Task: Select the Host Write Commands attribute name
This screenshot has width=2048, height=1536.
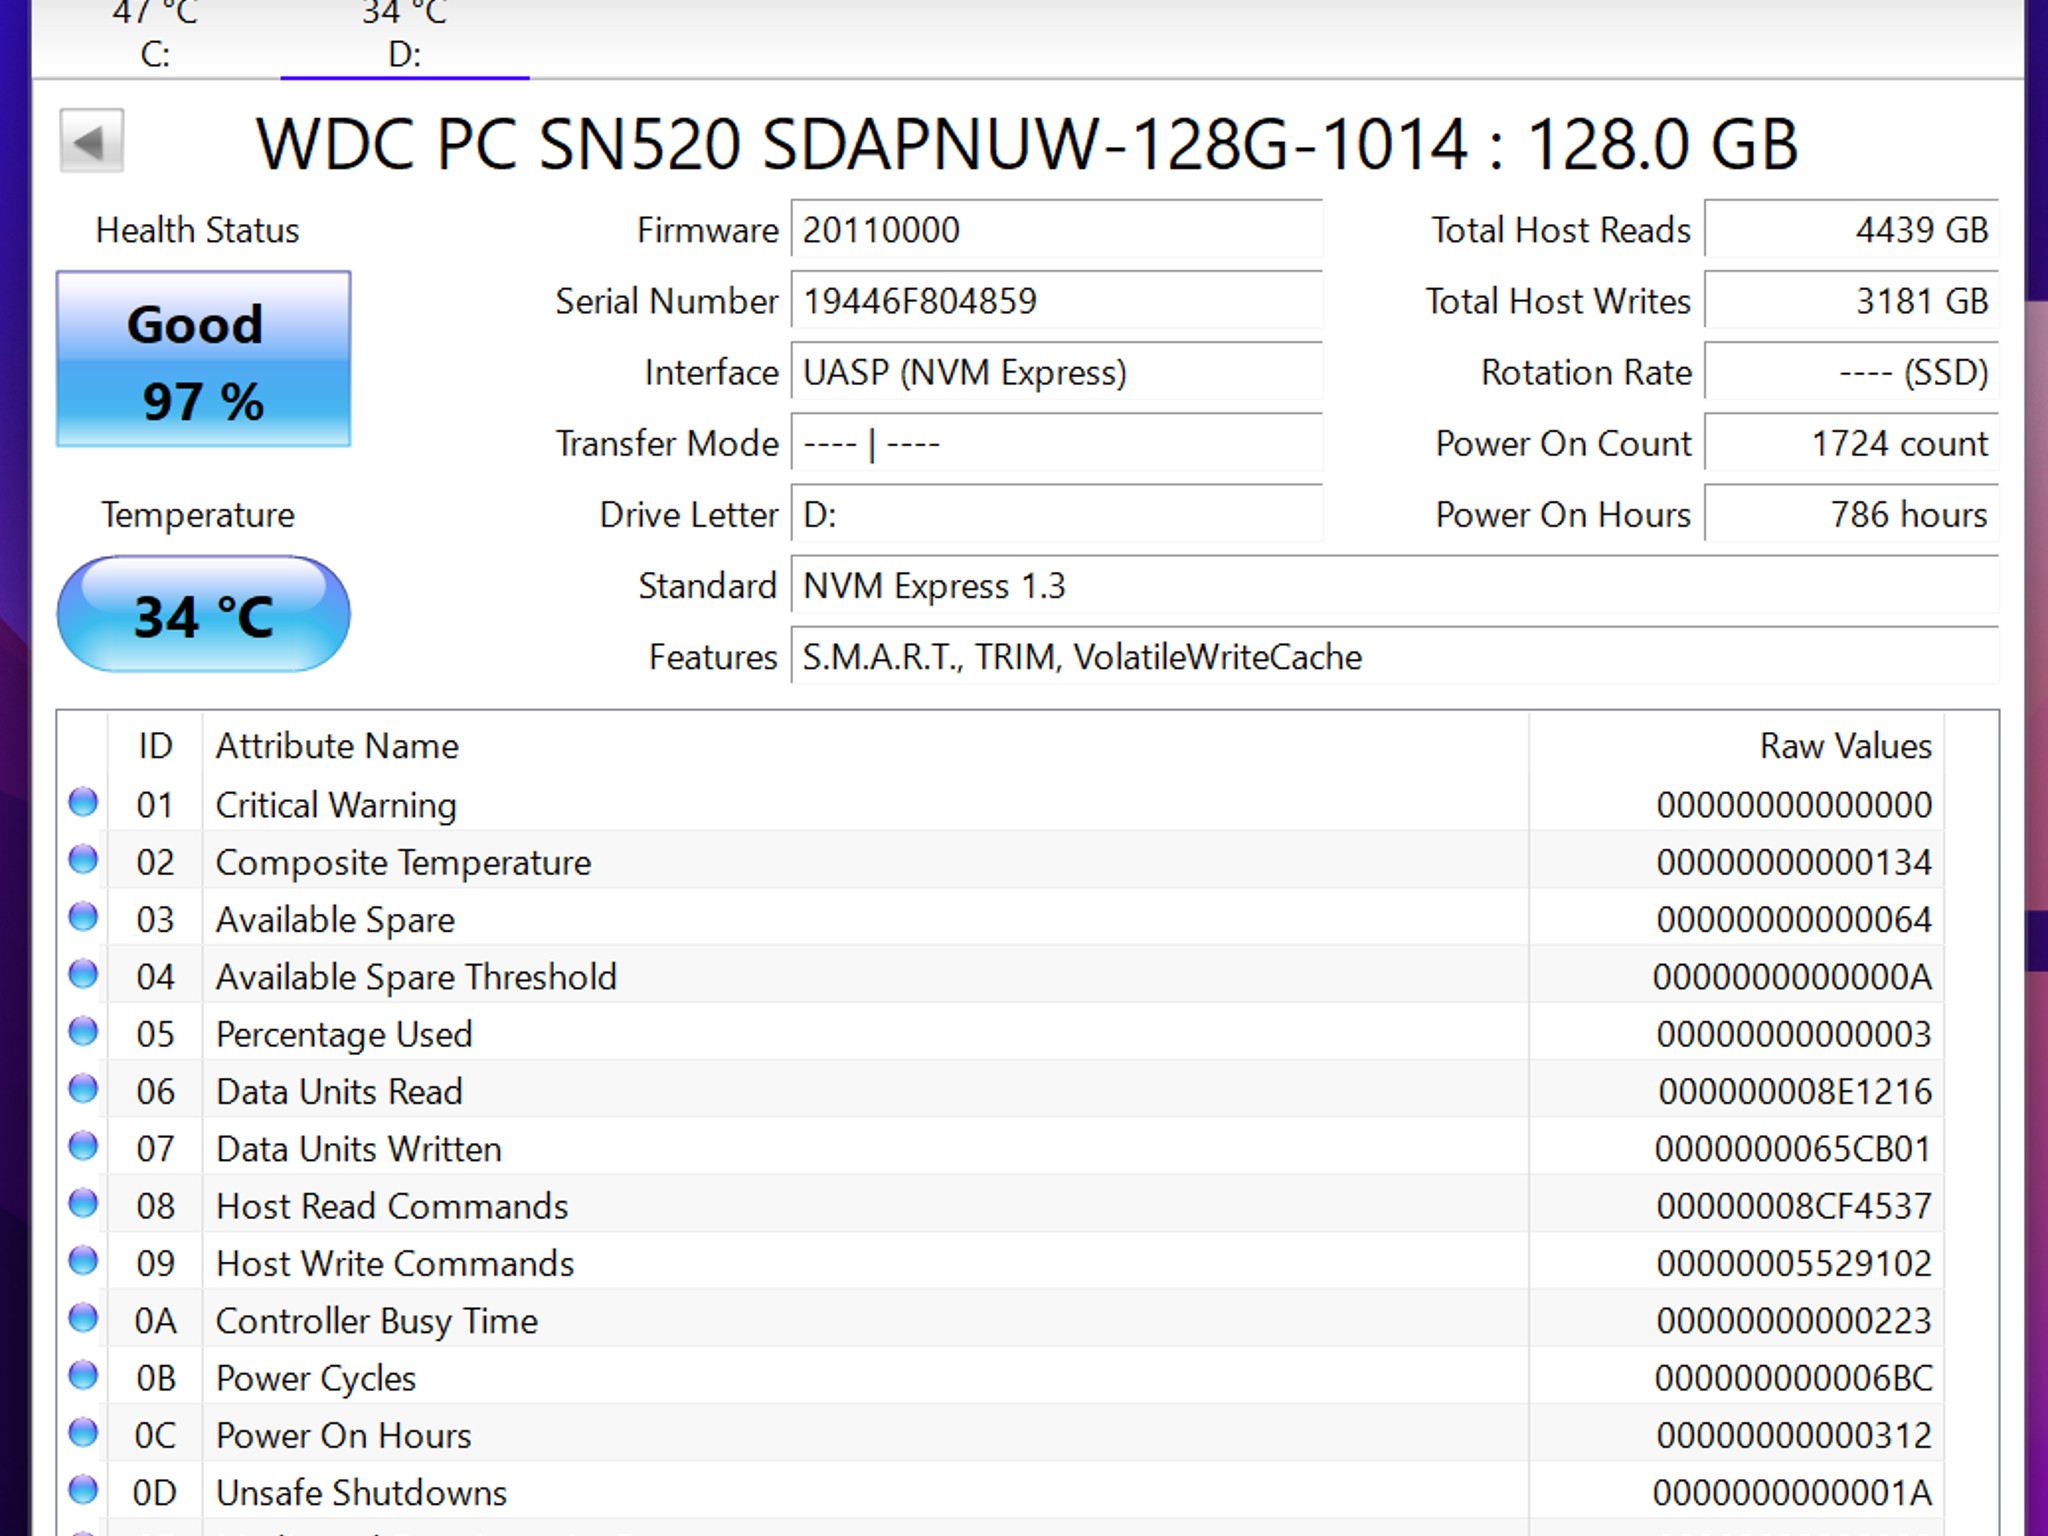Action: 395,1263
